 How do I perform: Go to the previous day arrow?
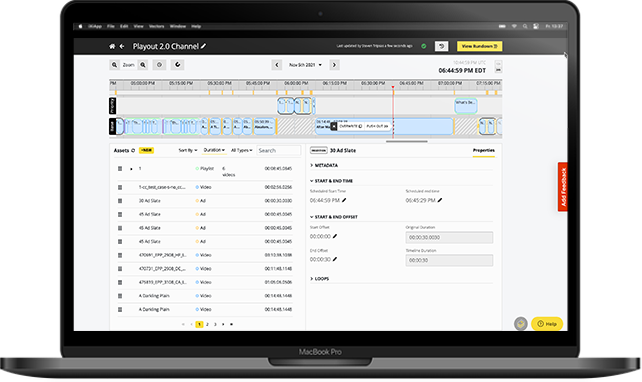click(x=277, y=65)
